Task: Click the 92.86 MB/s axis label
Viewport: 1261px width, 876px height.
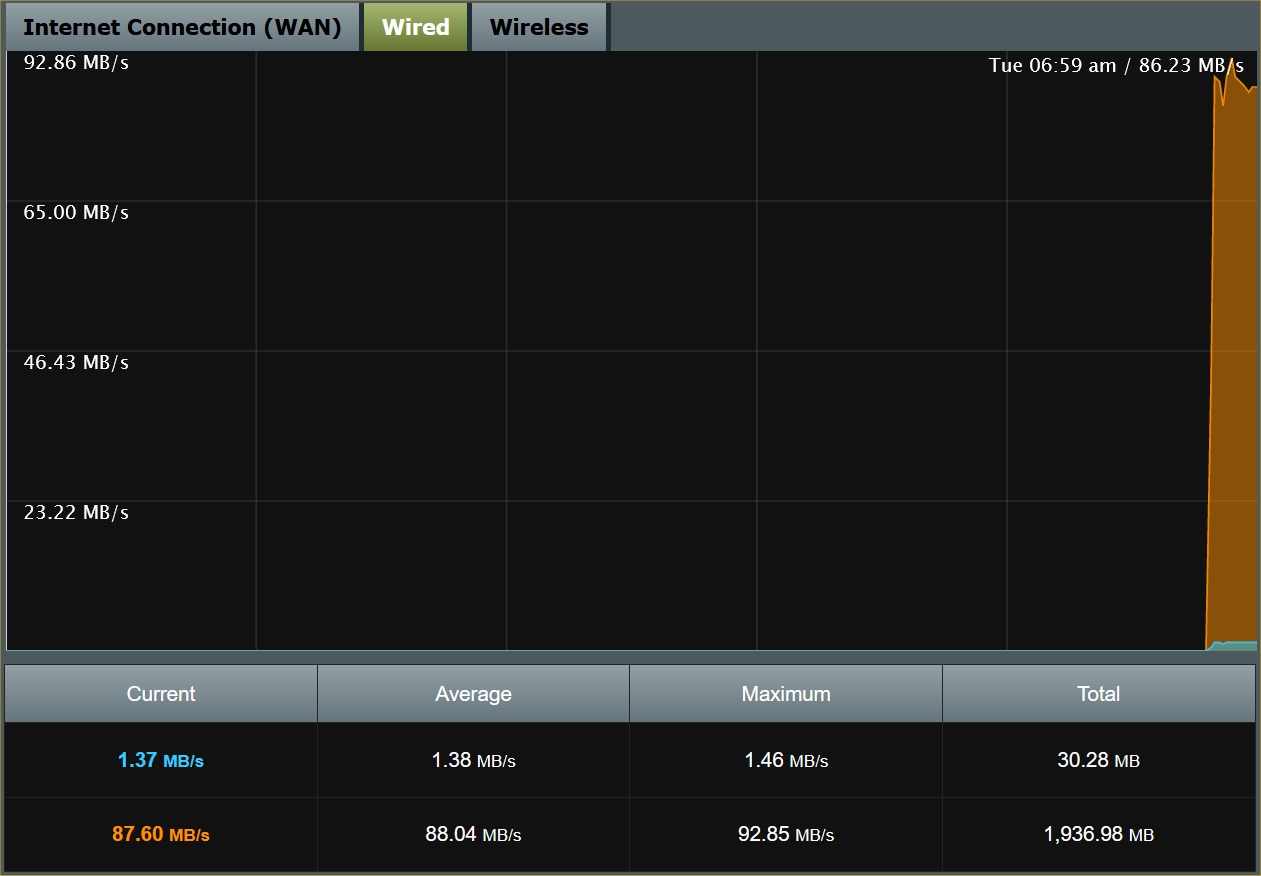Action: tap(76, 63)
